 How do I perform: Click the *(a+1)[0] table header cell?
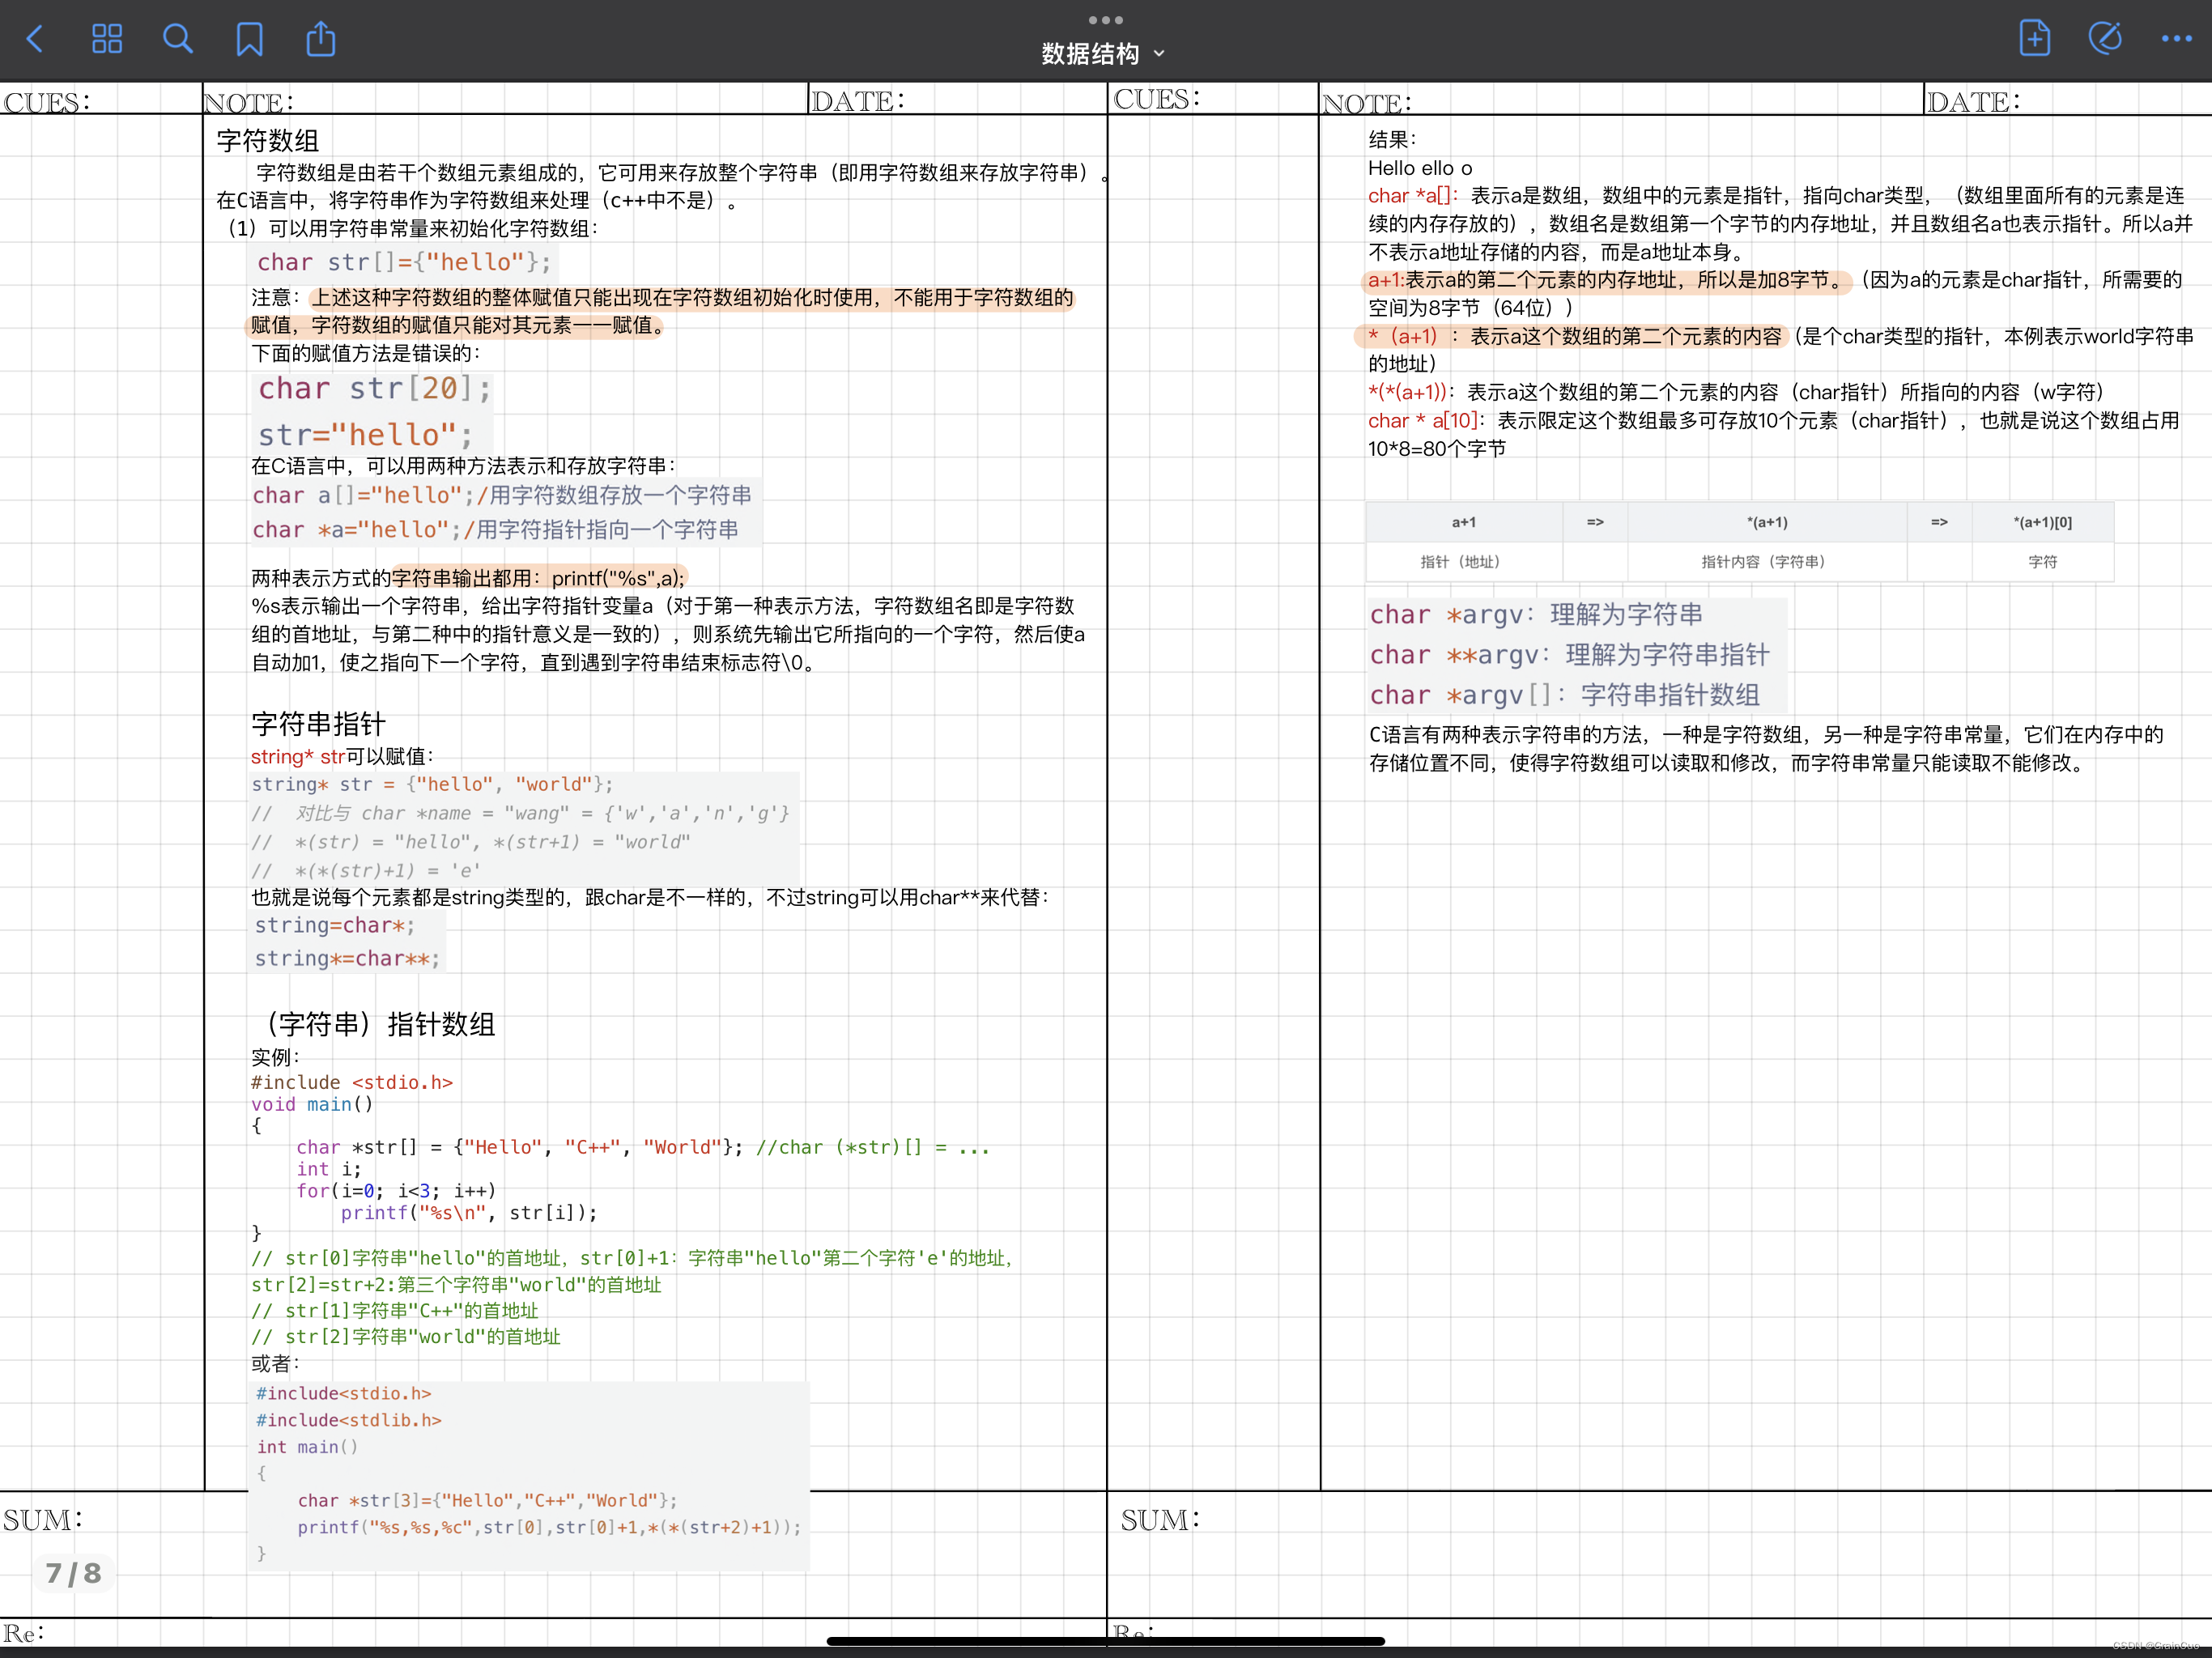click(x=2042, y=522)
